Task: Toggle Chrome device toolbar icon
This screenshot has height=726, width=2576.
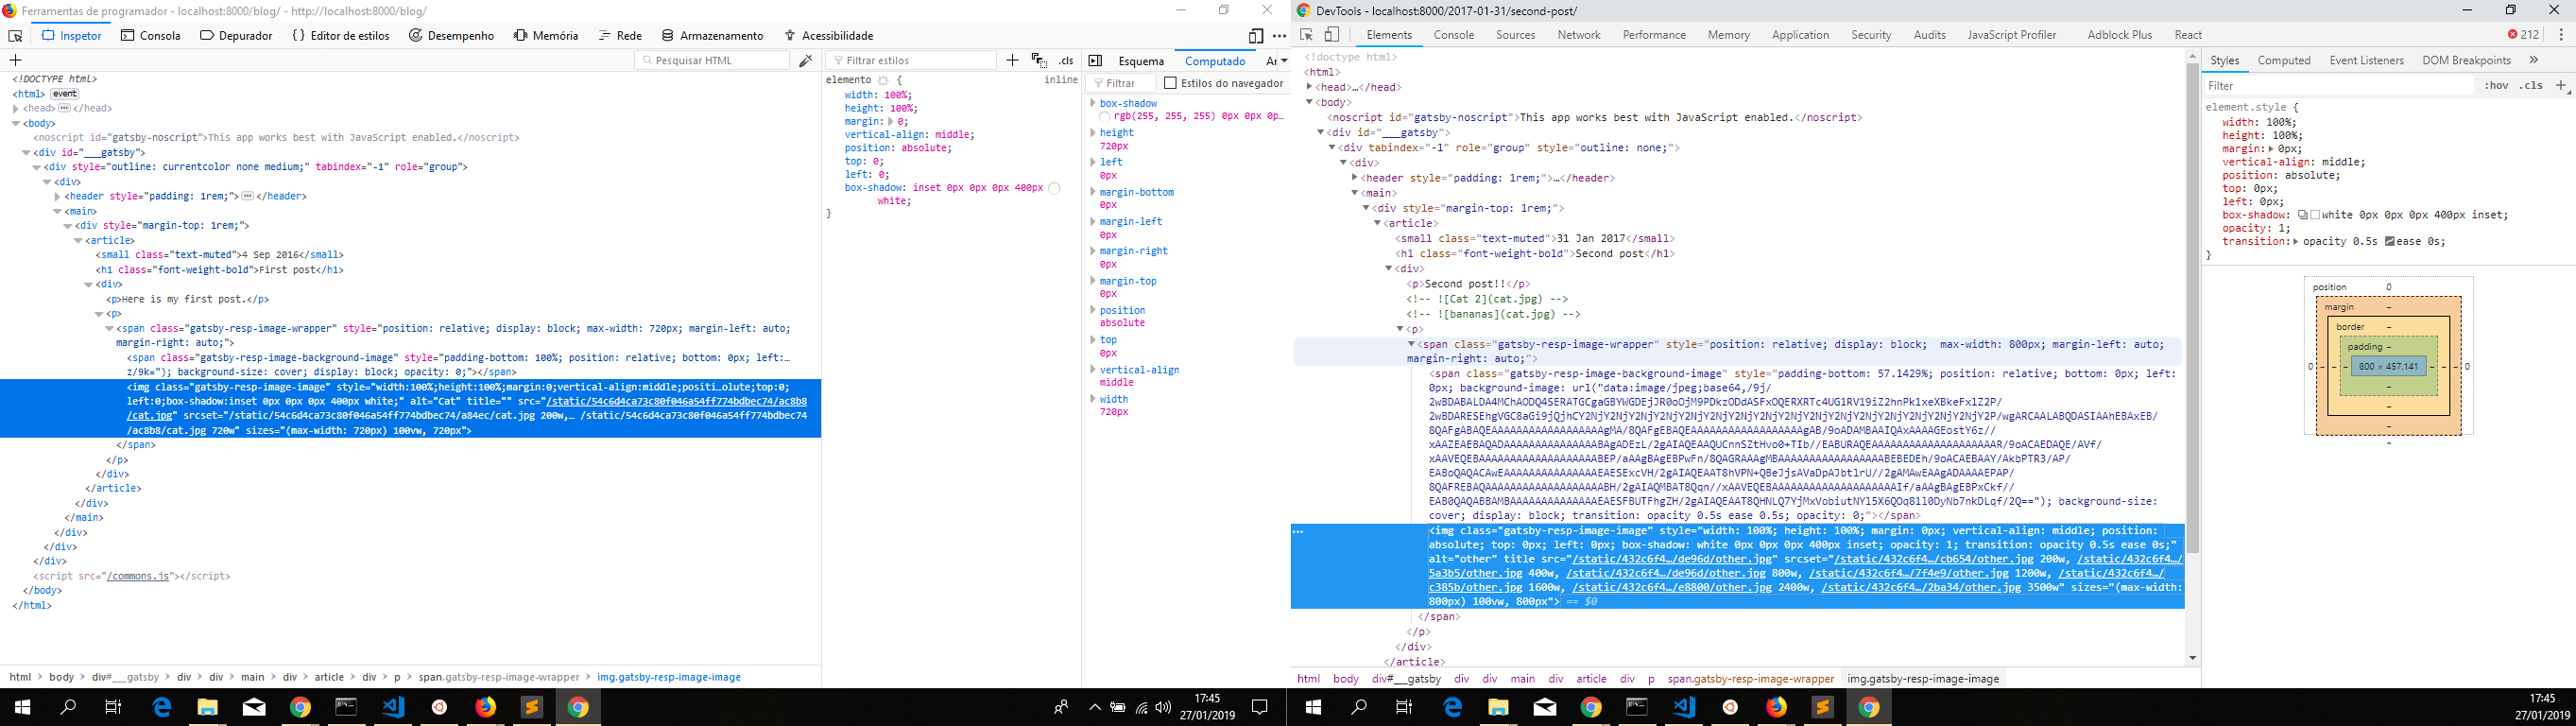Action: (x=1332, y=35)
